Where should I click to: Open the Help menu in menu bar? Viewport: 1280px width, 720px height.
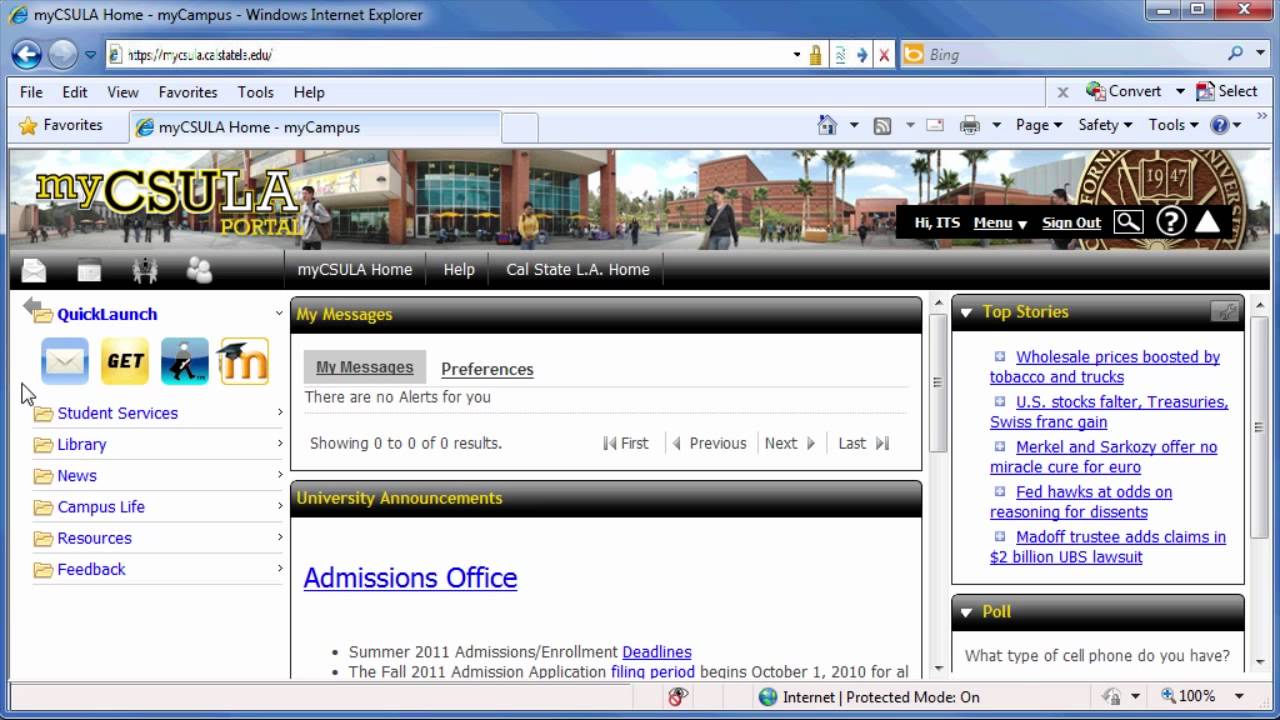click(x=309, y=92)
